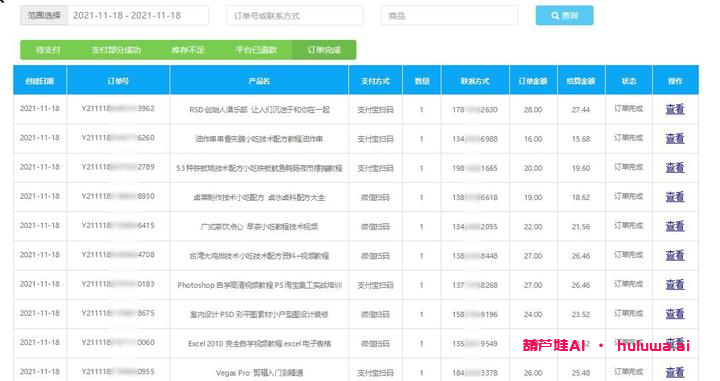Click the 广式茶饮点心 product name
This screenshot has width=720, height=381.
259,227
